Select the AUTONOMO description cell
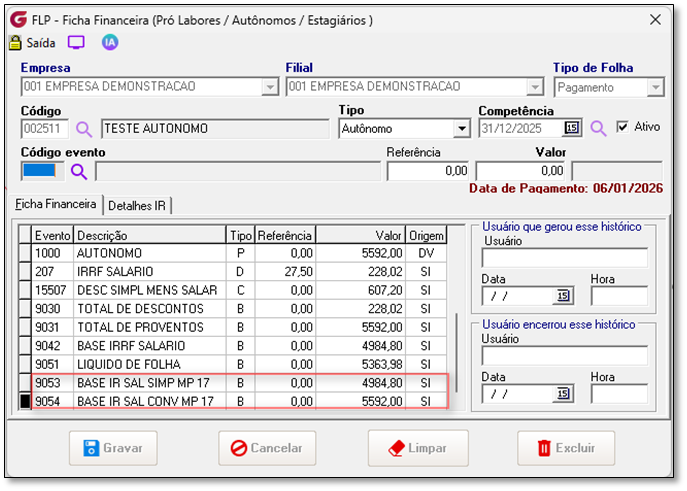The width and height of the screenshot is (687, 491). click(149, 253)
